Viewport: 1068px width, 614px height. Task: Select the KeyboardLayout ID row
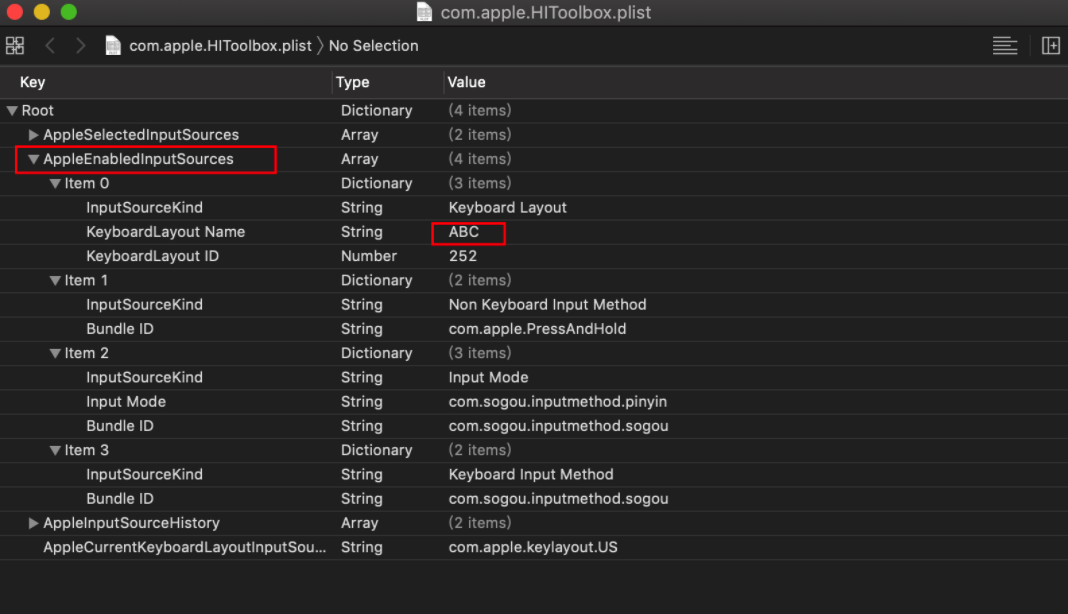click(152, 256)
